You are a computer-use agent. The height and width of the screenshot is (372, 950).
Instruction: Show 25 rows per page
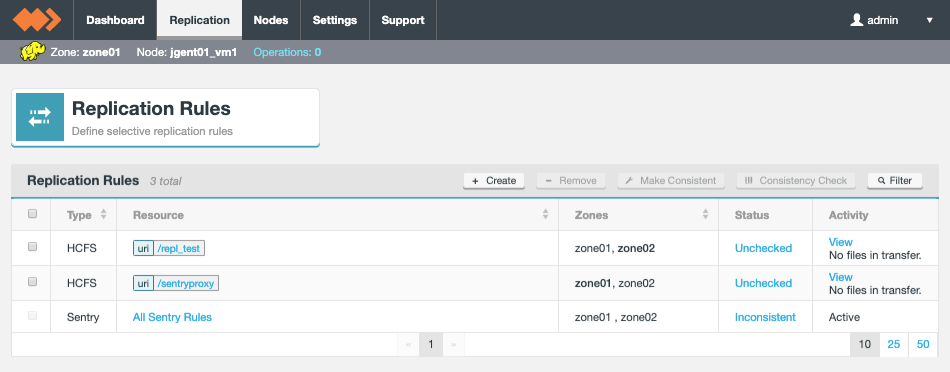894,345
